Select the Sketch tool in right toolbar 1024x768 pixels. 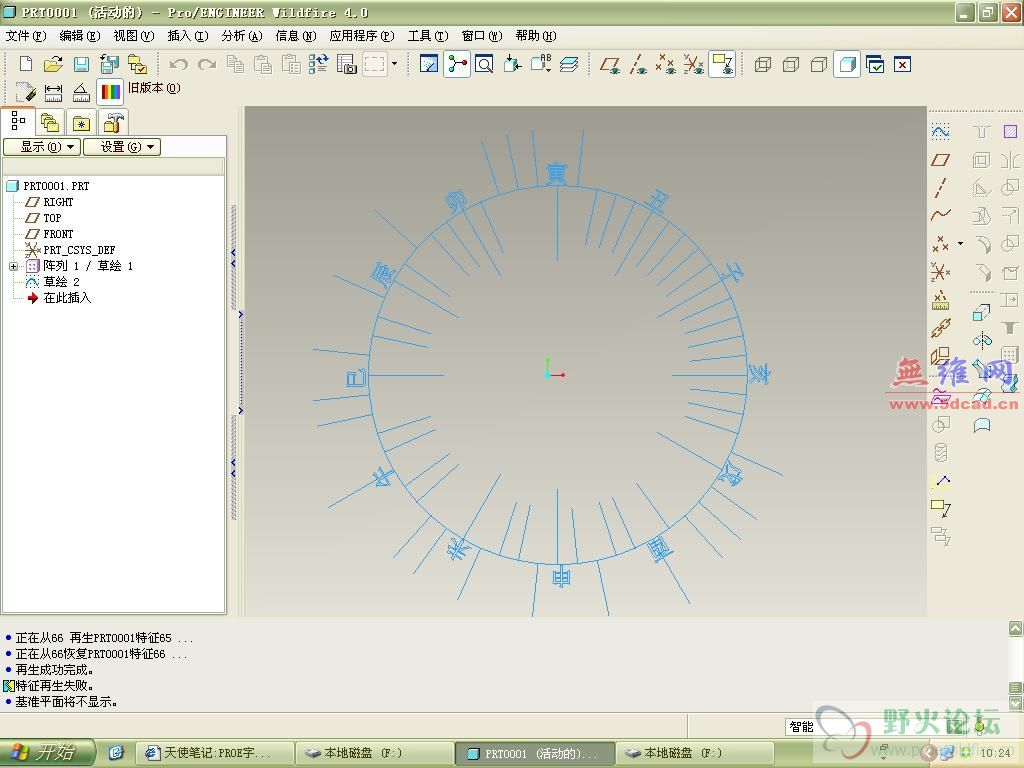pyautogui.click(x=940, y=132)
